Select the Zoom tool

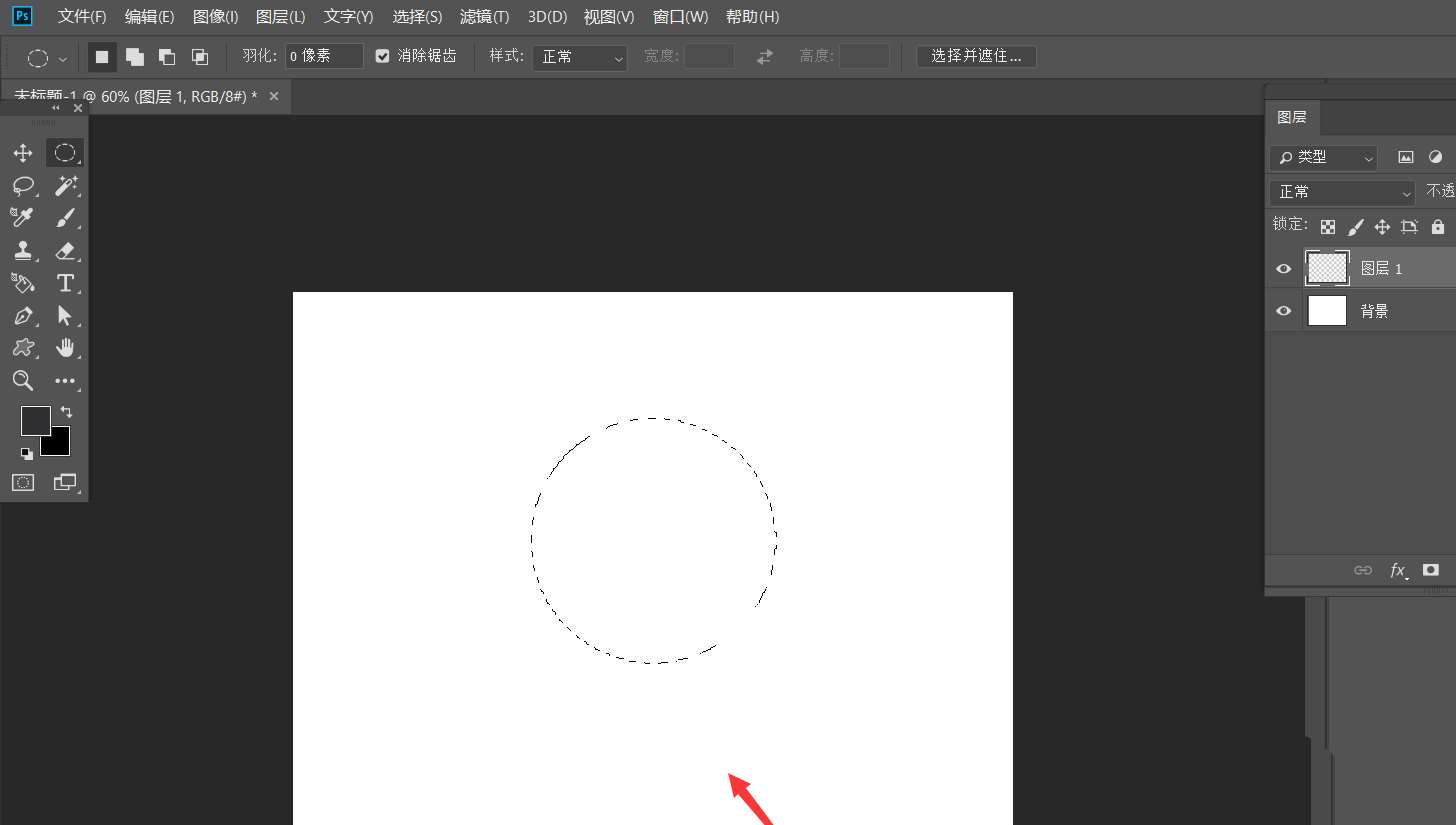pyautogui.click(x=23, y=381)
